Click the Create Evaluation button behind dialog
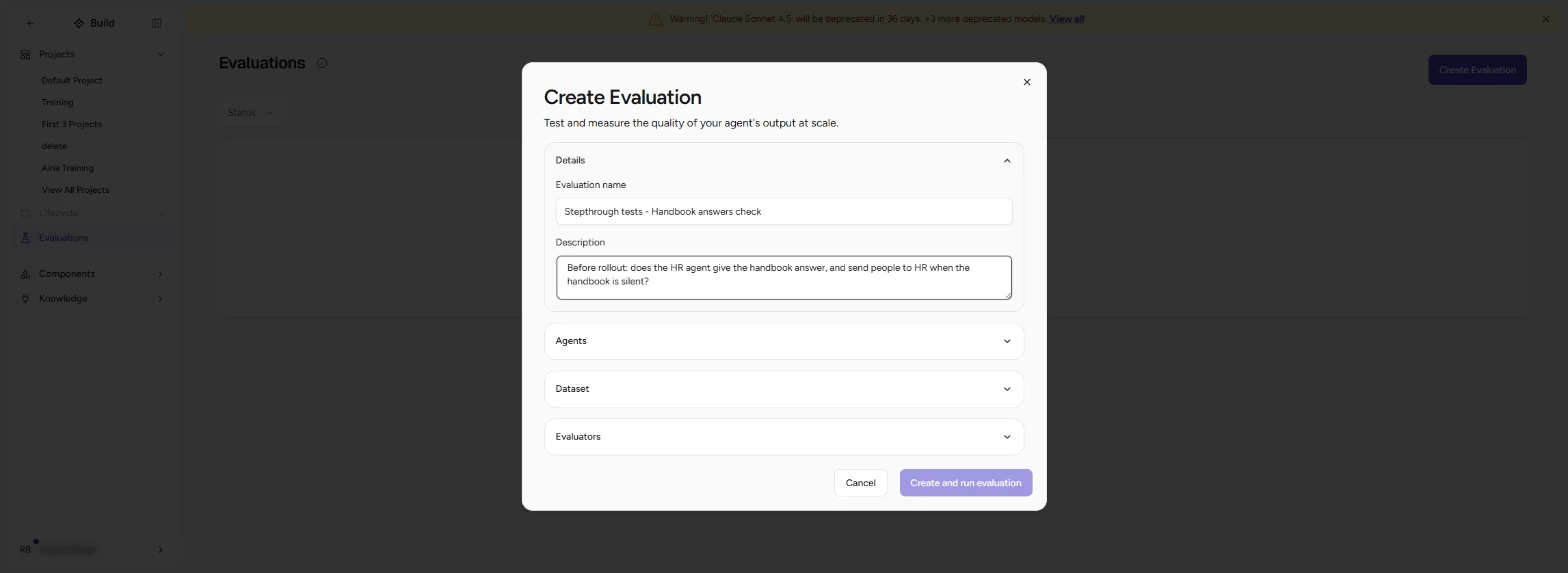 tap(1477, 70)
